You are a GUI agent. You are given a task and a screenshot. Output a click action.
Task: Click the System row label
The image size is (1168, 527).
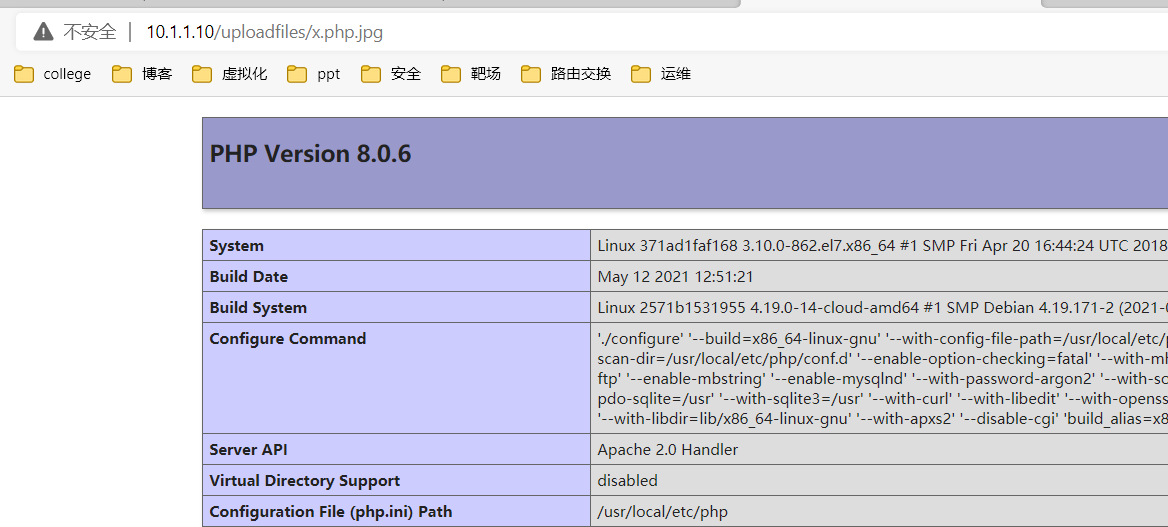coord(237,245)
